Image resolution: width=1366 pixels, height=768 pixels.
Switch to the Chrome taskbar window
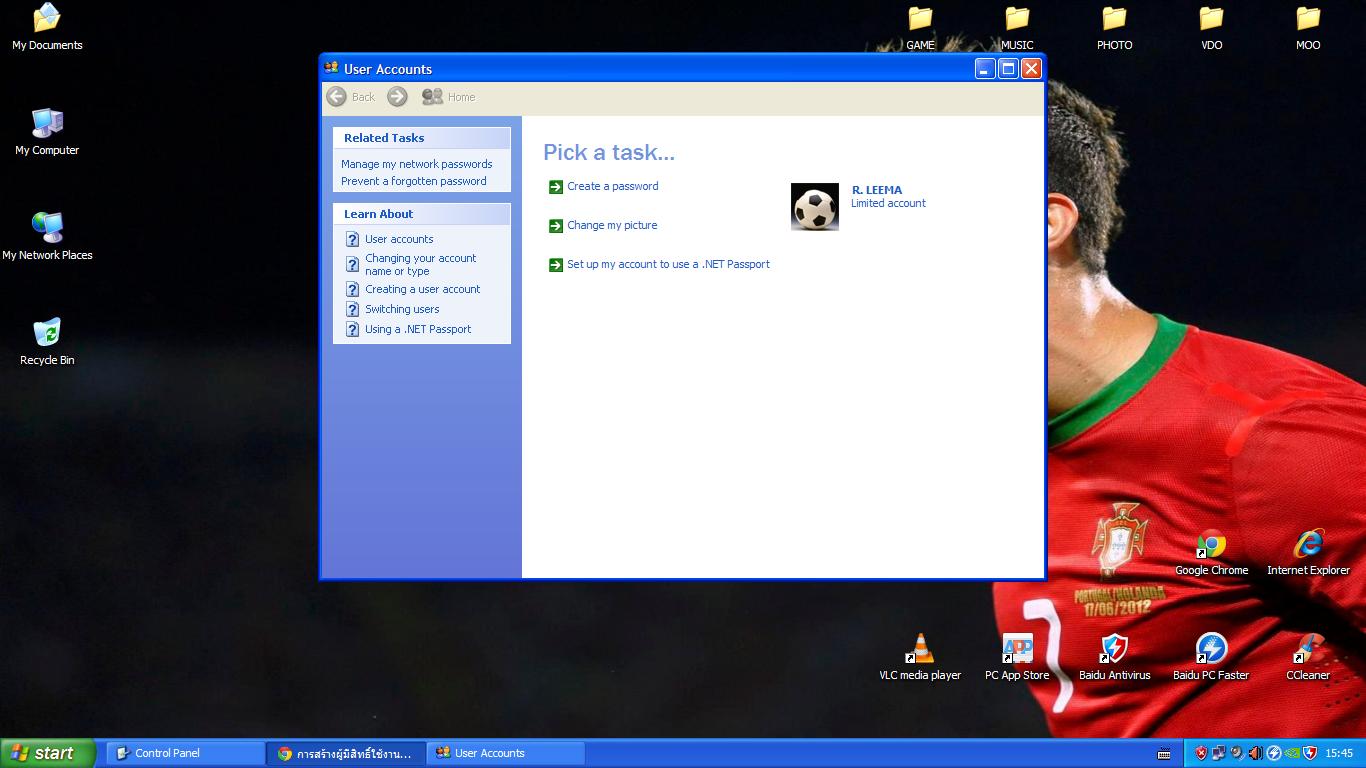point(346,753)
